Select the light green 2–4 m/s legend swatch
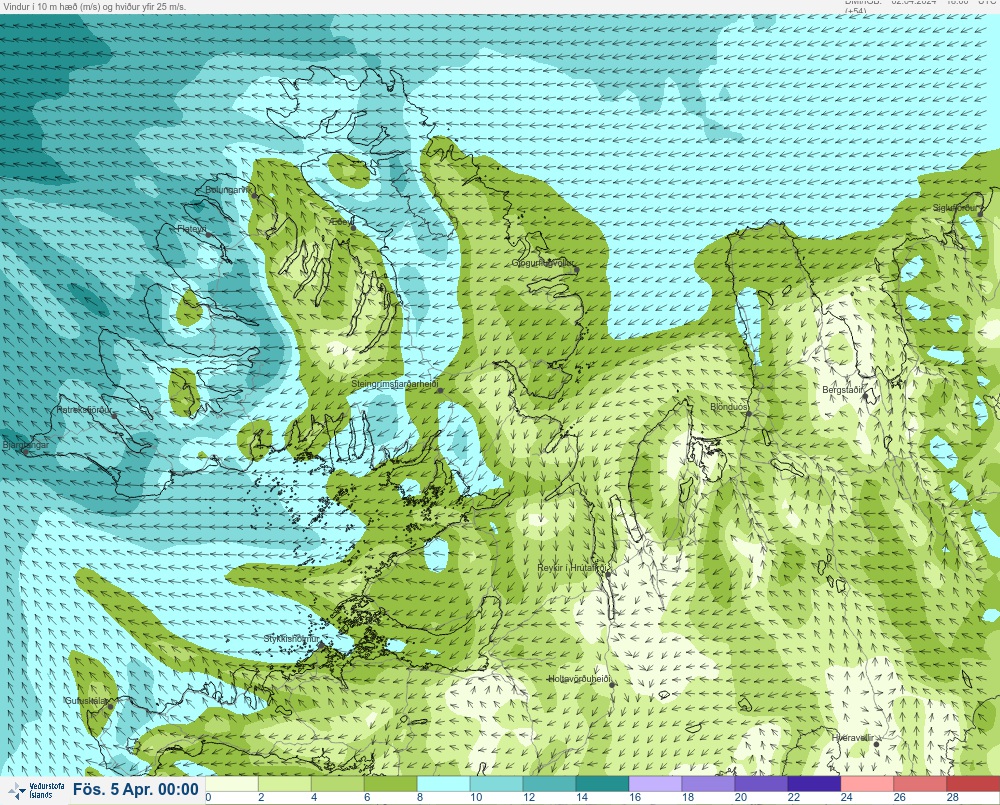The height and width of the screenshot is (805, 1000). click(x=285, y=783)
